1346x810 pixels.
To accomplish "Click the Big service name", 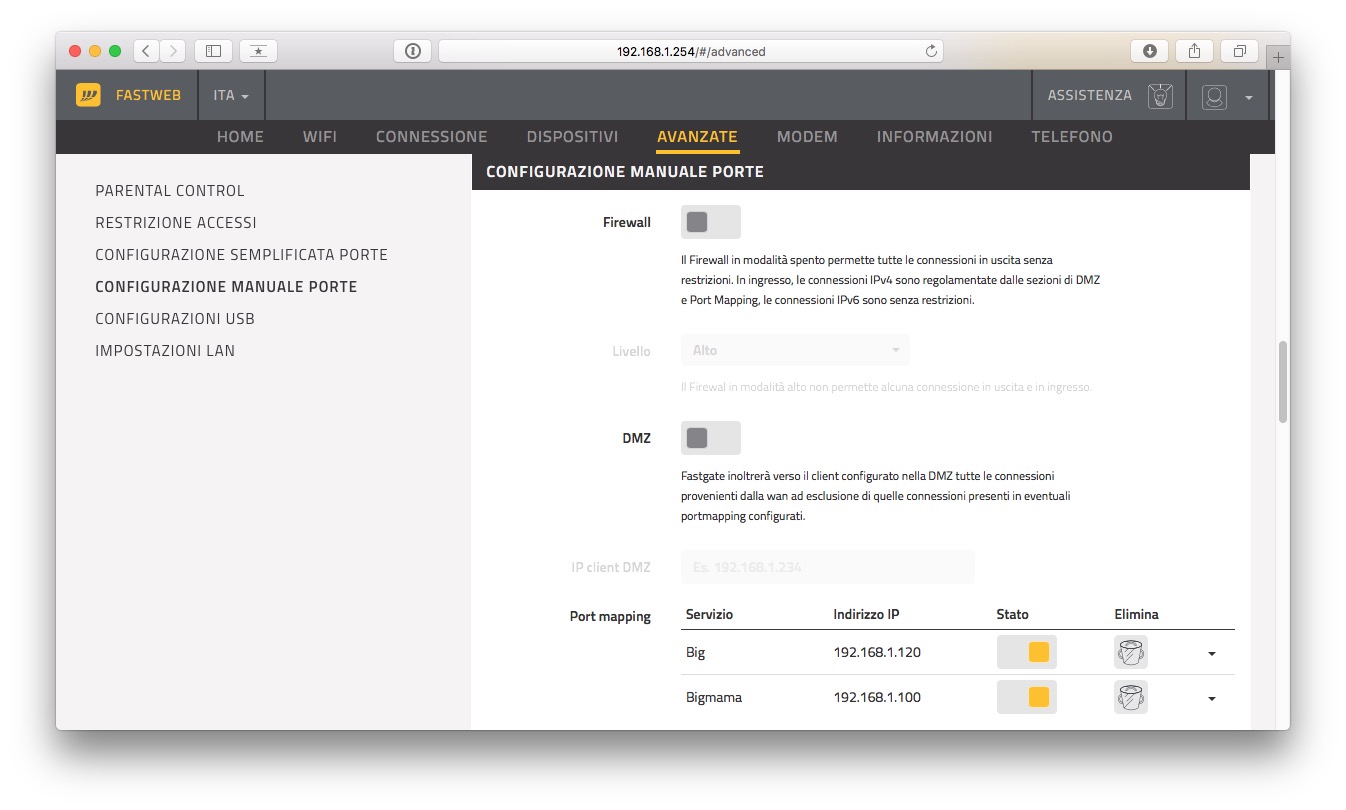I will [x=696, y=653].
